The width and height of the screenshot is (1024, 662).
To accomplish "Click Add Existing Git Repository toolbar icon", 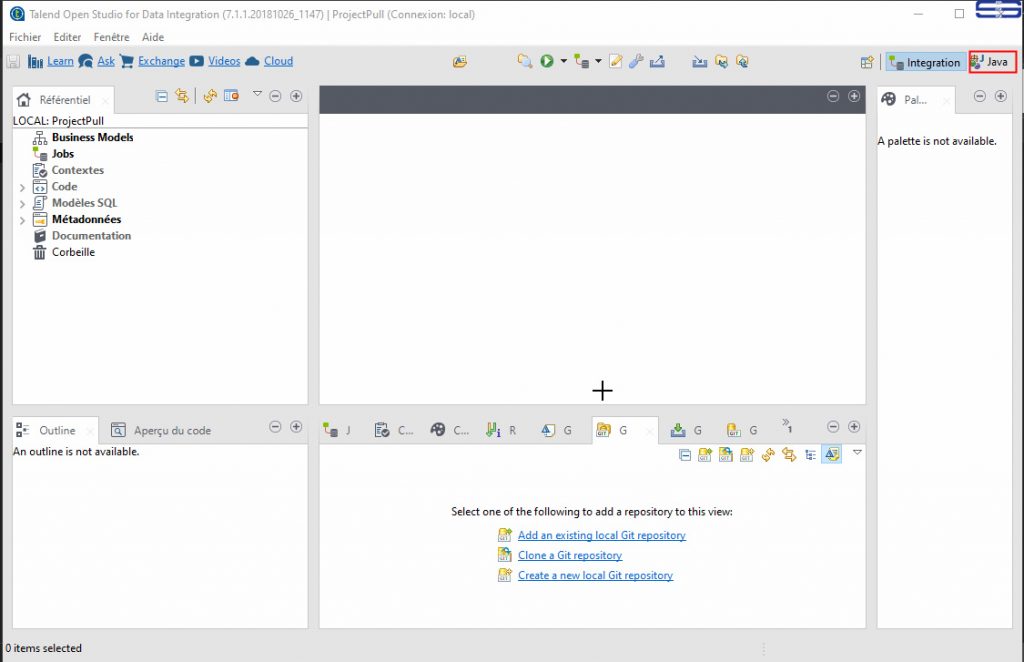I will (705, 455).
